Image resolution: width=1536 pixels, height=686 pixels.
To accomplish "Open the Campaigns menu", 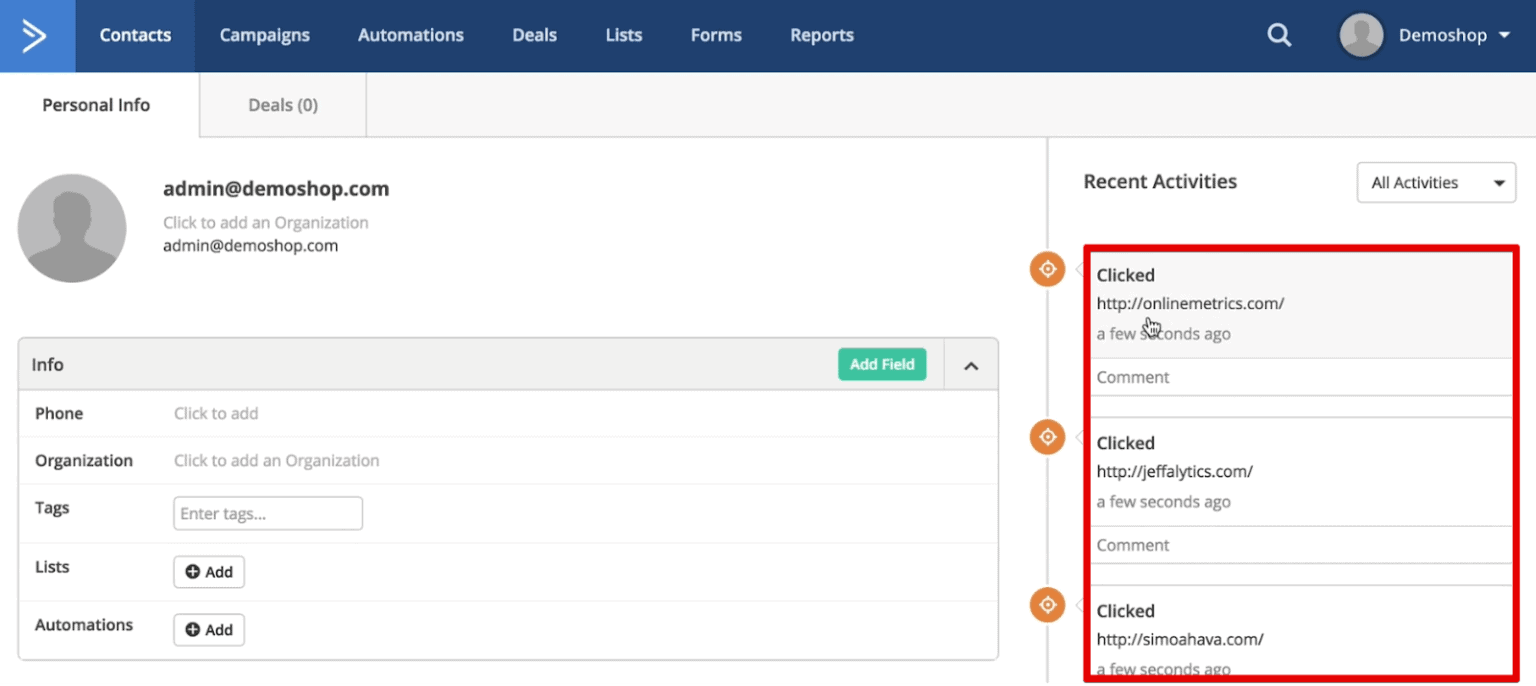I will point(264,34).
